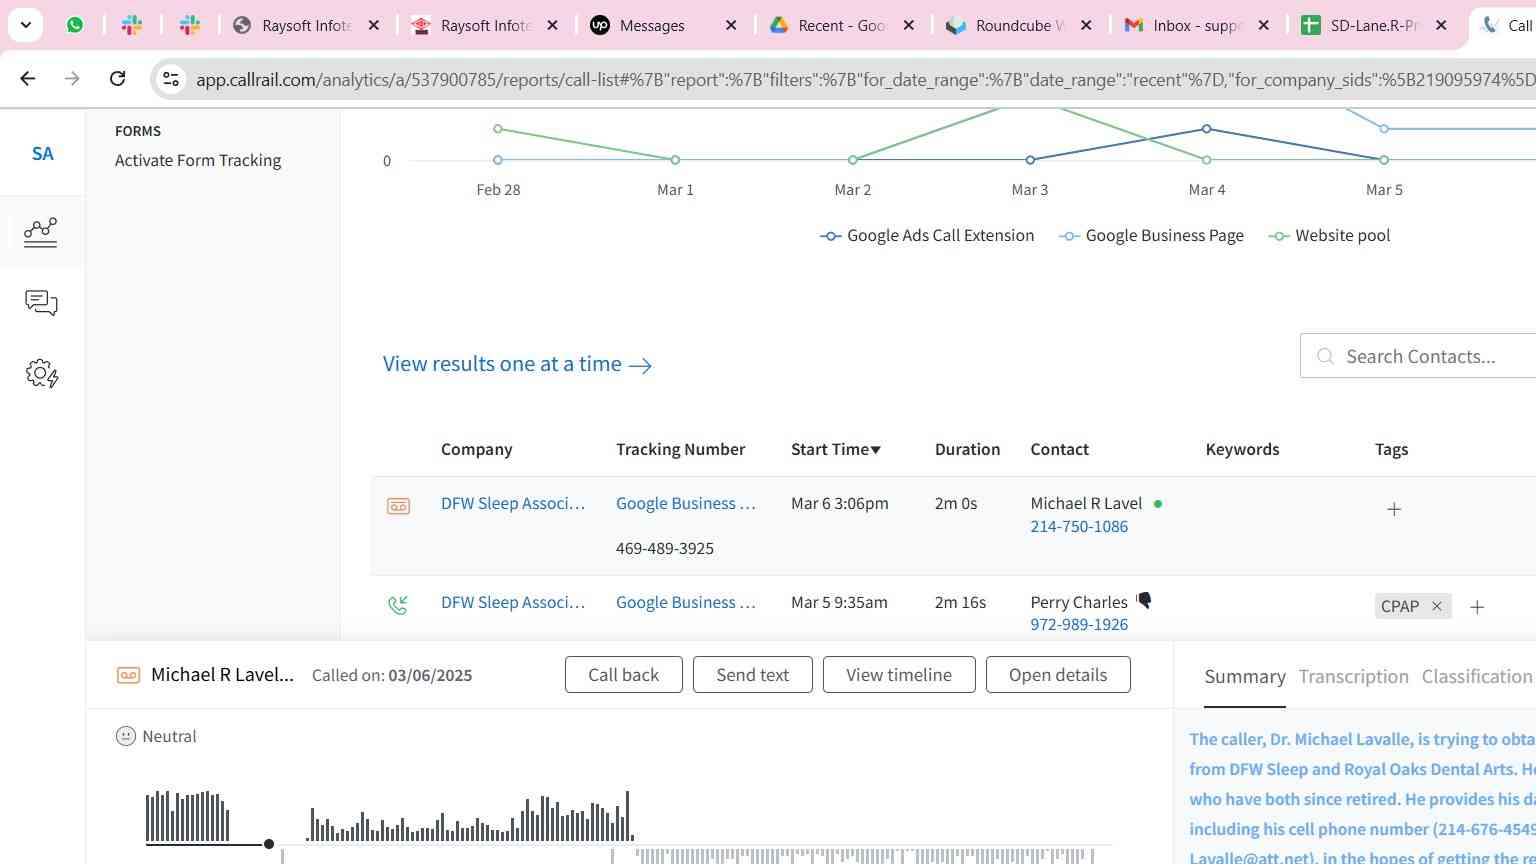Click inbound call icon on Perry Charles row

coord(398,604)
